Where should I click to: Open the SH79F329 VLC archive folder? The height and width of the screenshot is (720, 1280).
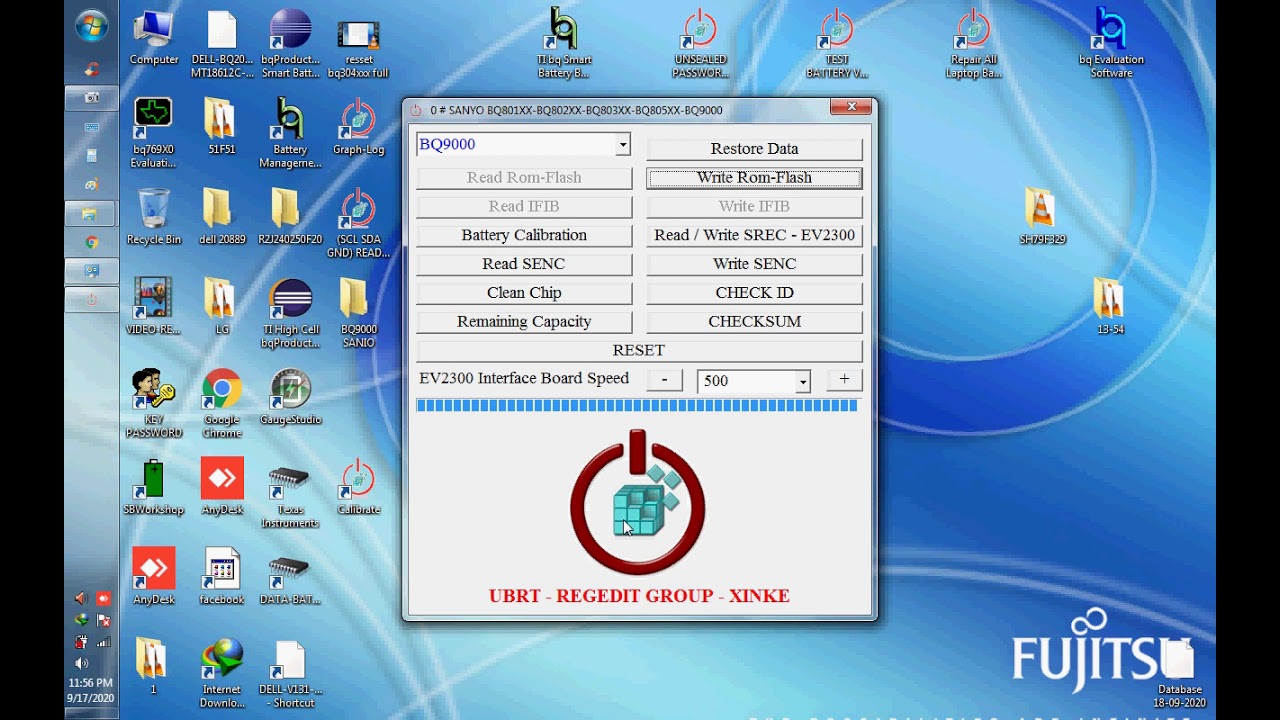pyautogui.click(x=1042, y=216)
